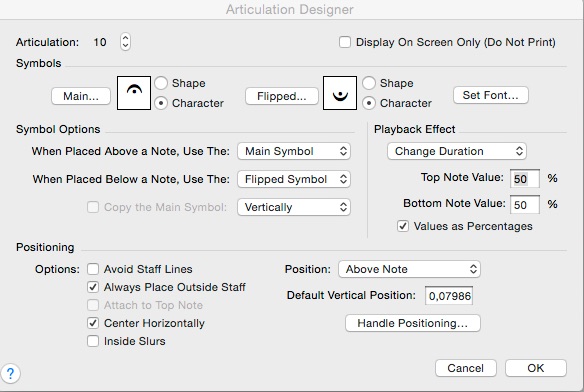584x392 pixels.
Task: Click OK to confirm articulation settings
Action: click(x=536, y=368)
